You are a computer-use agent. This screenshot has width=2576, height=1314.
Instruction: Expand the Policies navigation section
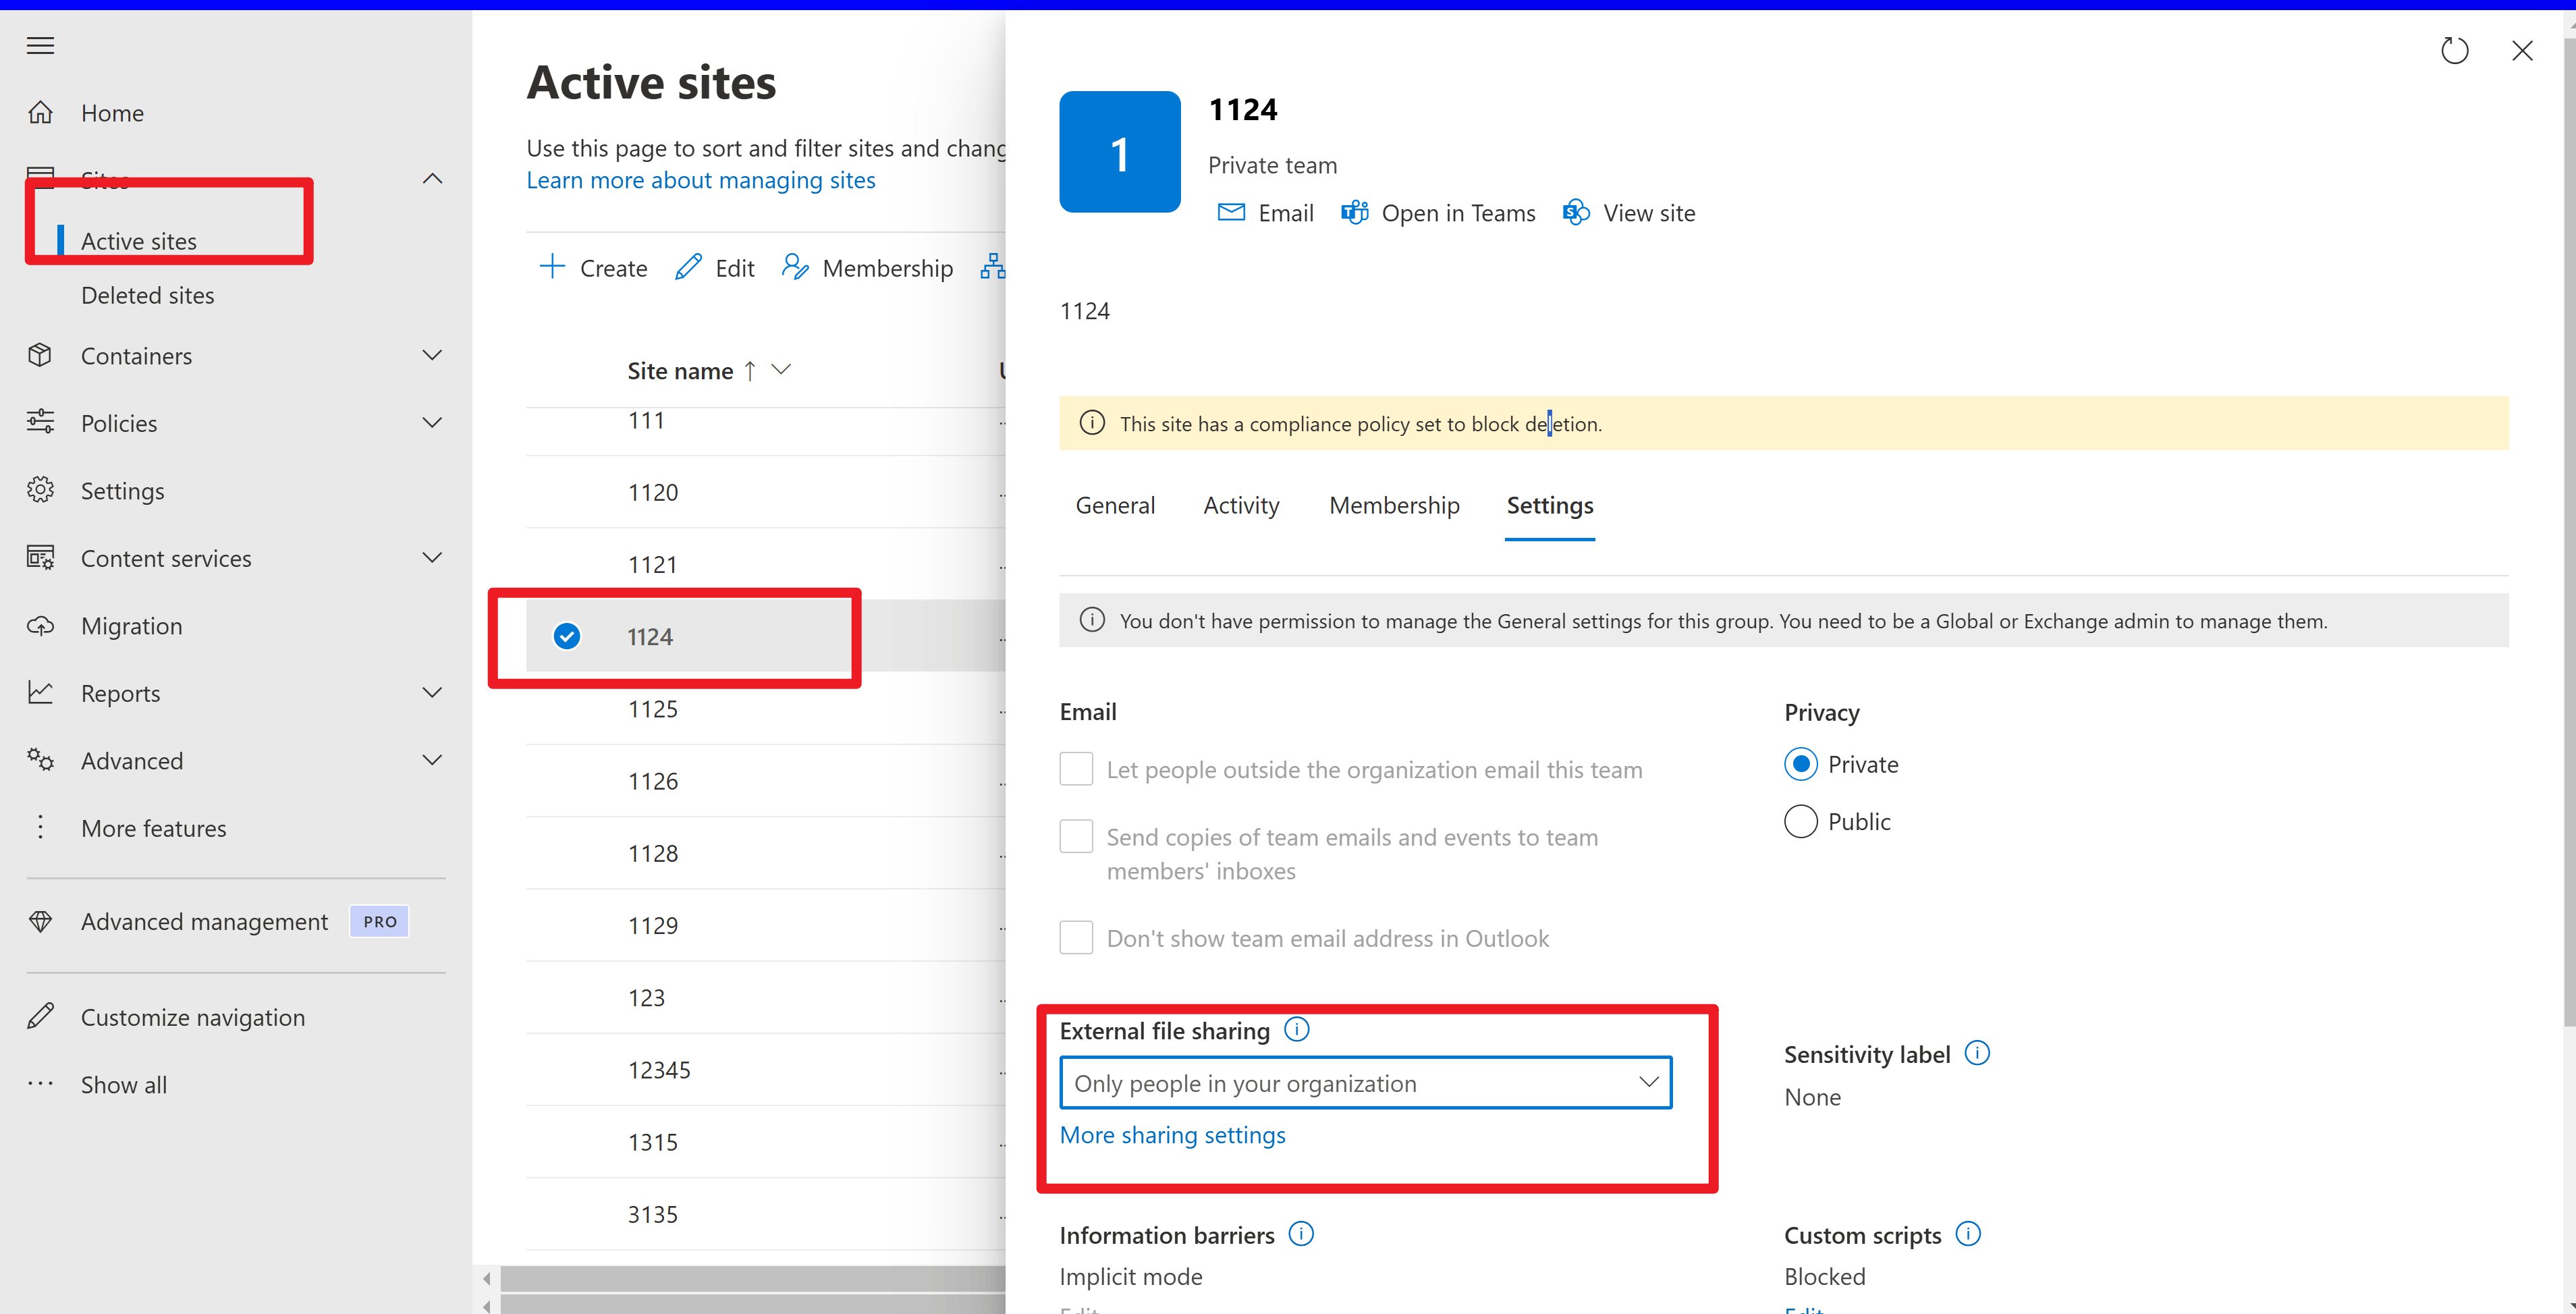pyautogui.click(x=432, y=423)
